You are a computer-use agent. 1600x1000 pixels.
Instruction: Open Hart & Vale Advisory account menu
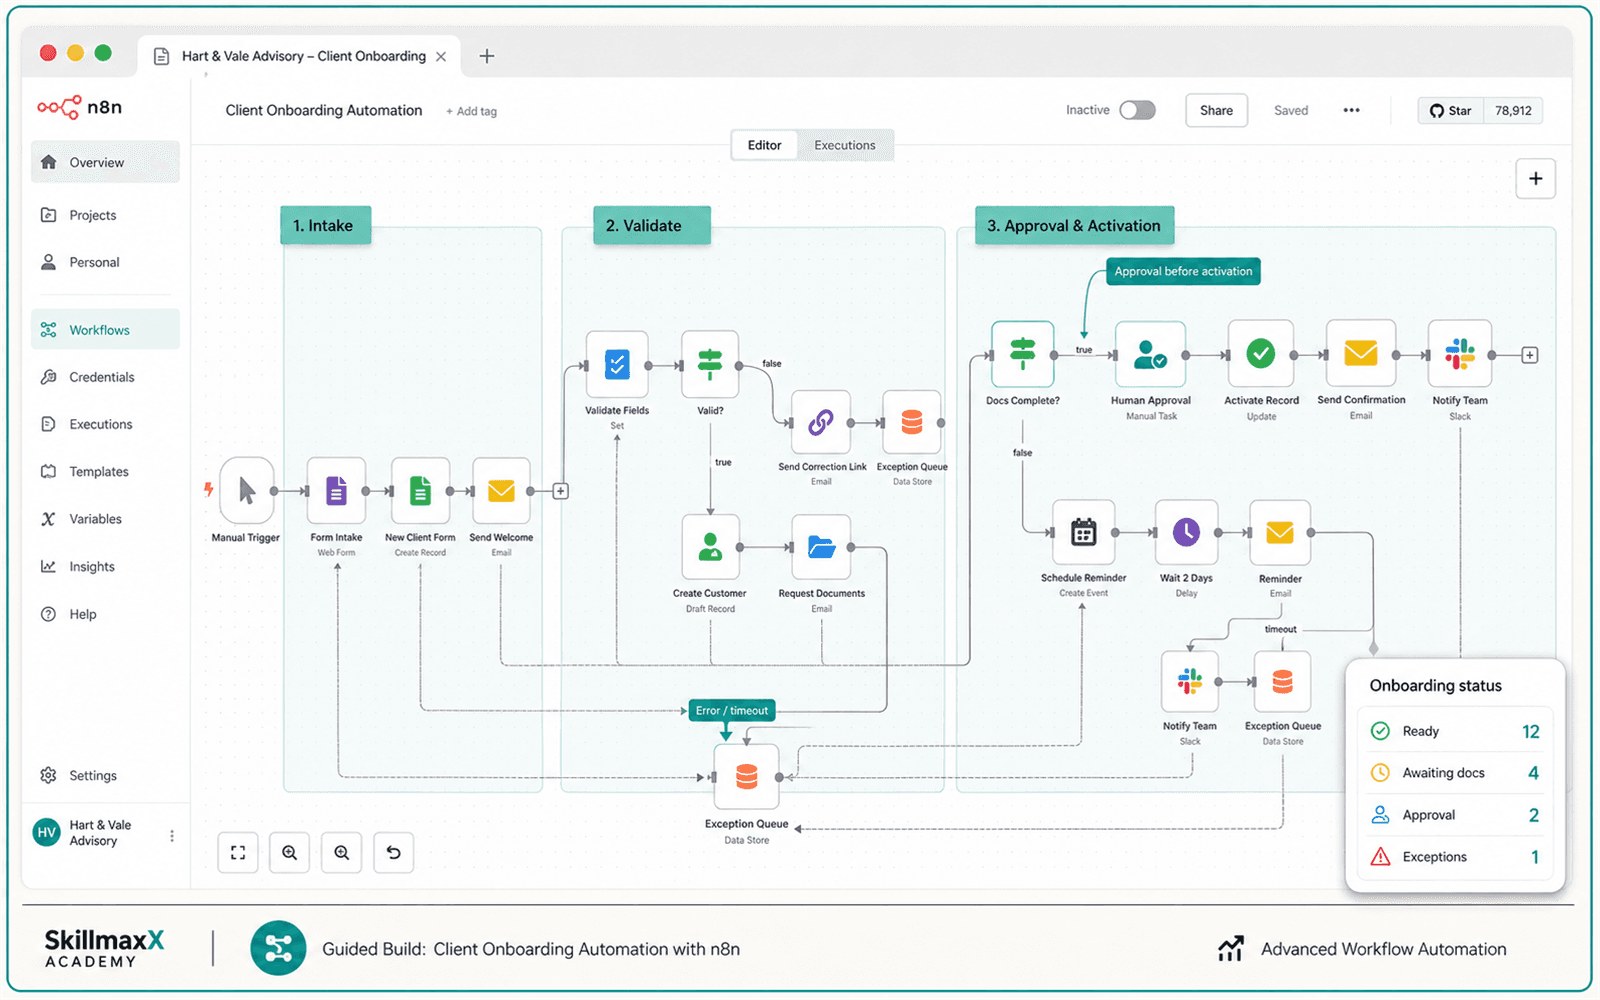point(172,835)
